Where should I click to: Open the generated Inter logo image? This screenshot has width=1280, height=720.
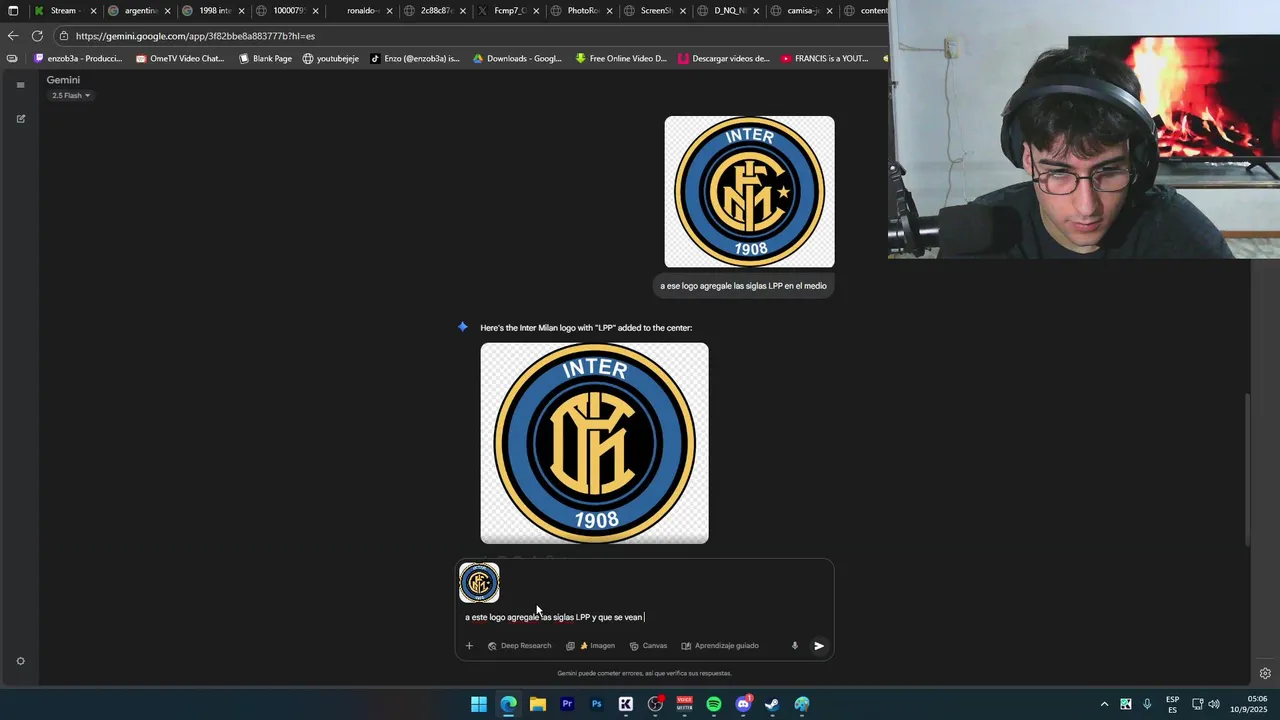coord(594,443)
